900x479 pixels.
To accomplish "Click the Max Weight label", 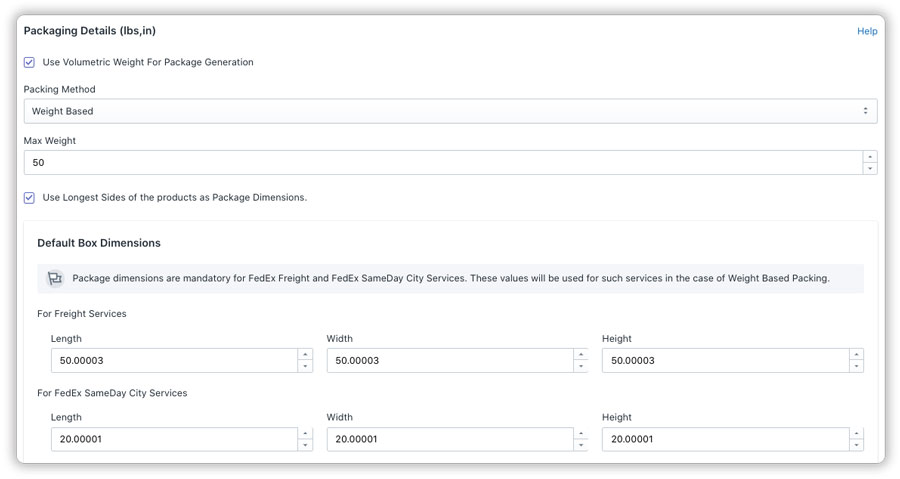I will (49, 141).
